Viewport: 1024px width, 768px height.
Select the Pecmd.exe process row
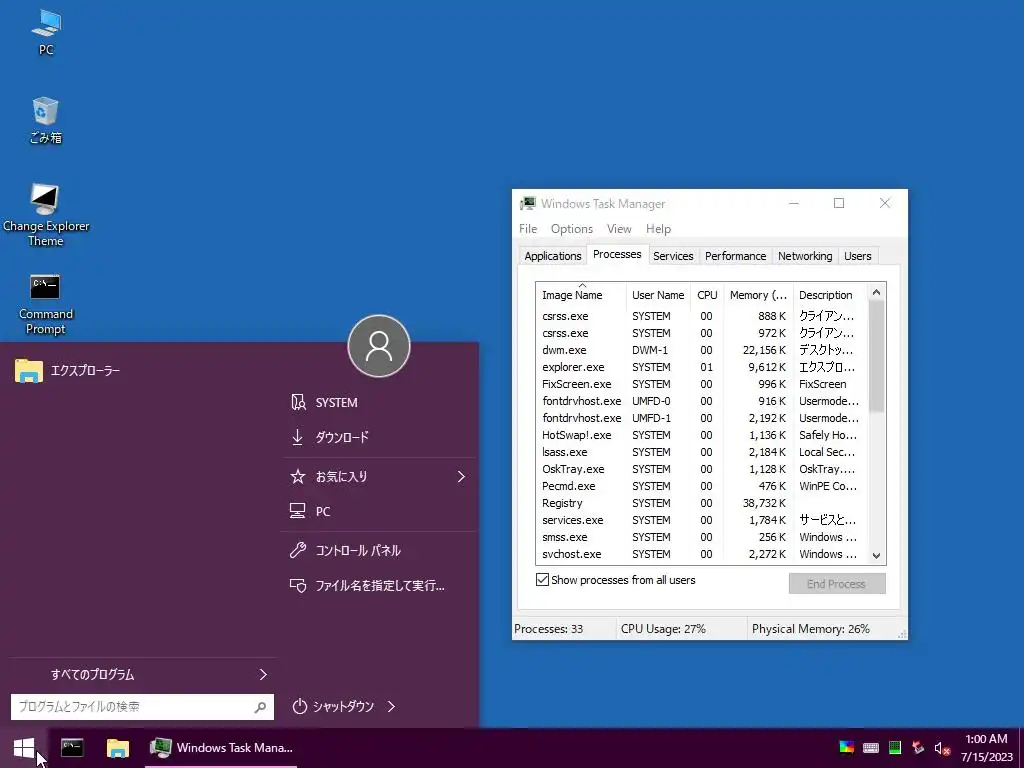[702, 486]
